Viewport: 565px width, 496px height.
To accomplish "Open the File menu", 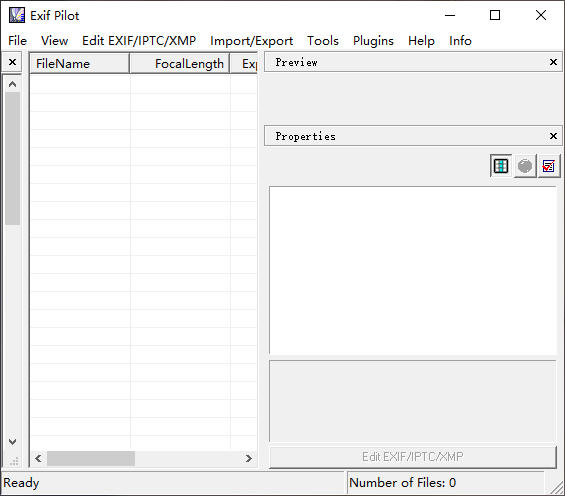I will click(17, 41).
